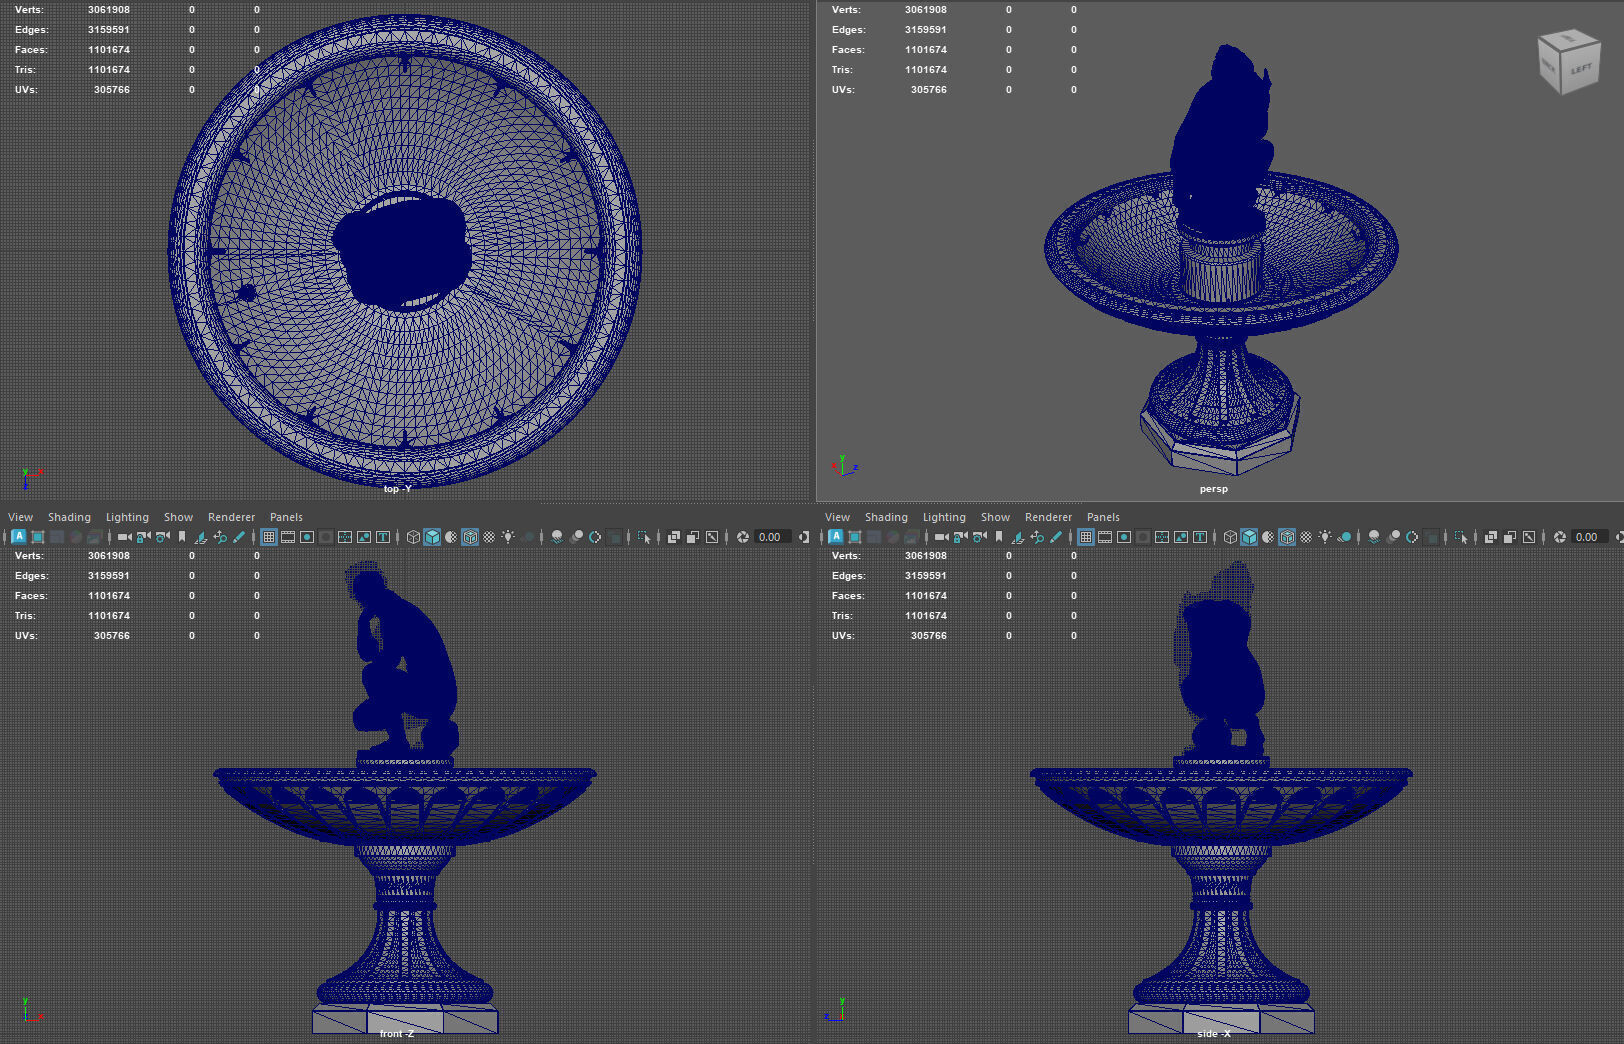
Task: Toggle Multisample Anti-aliasing in front panel
Action: 595,537
